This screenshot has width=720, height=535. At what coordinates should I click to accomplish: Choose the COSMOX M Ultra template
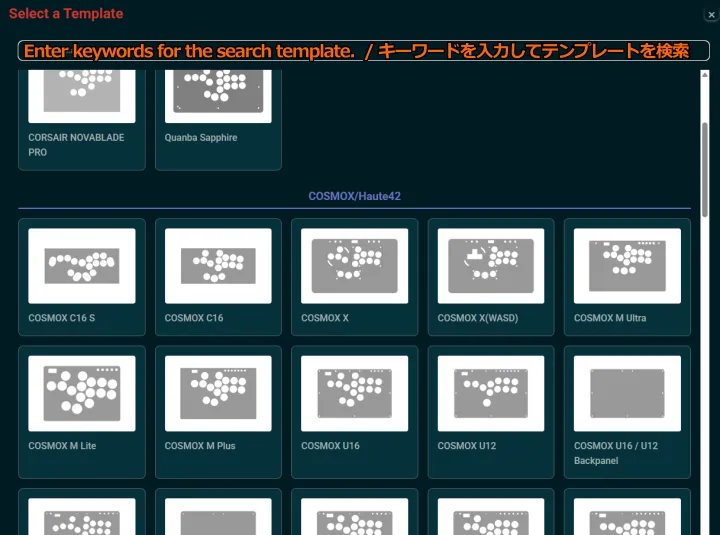tap(627, 266)
